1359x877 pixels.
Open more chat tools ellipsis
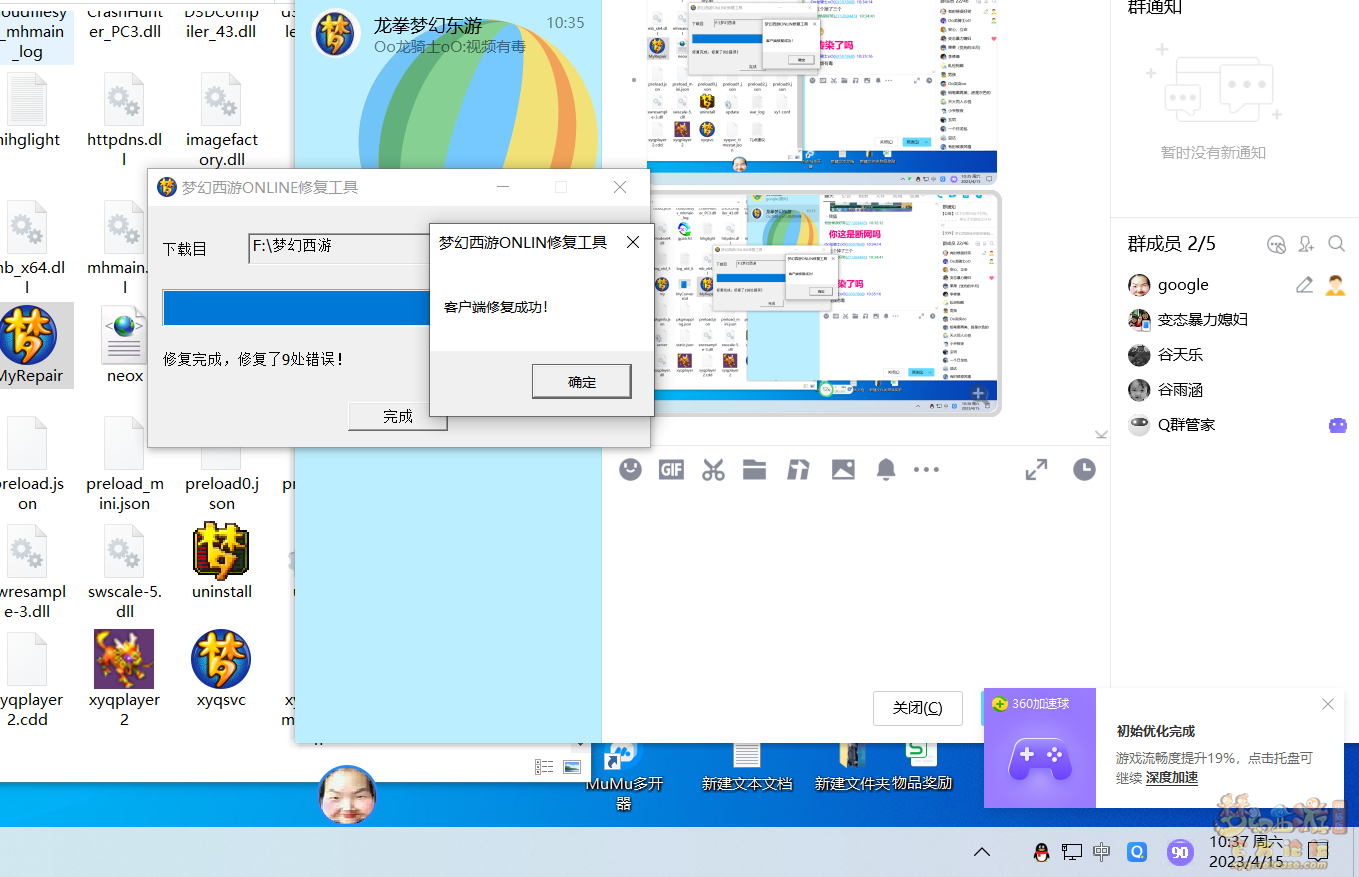tap(927, 469)
